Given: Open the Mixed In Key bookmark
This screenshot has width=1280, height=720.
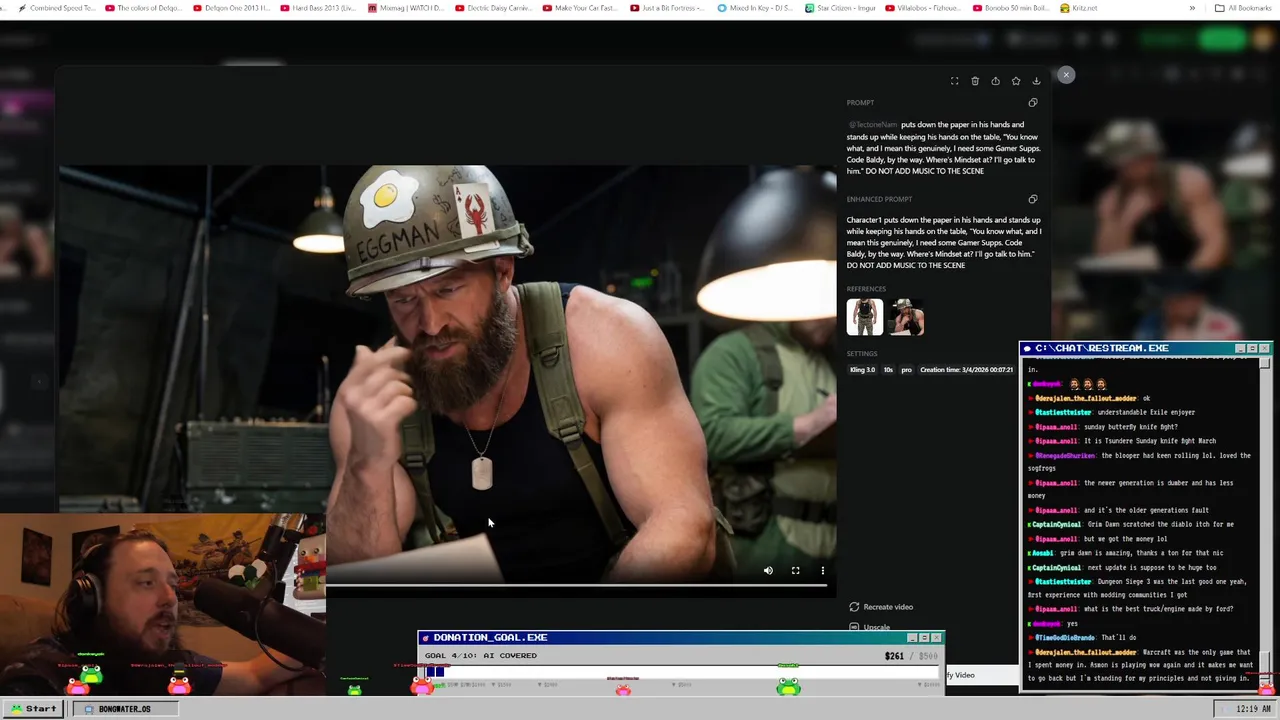Looking at the screenshot, I should tap(756, 8).
